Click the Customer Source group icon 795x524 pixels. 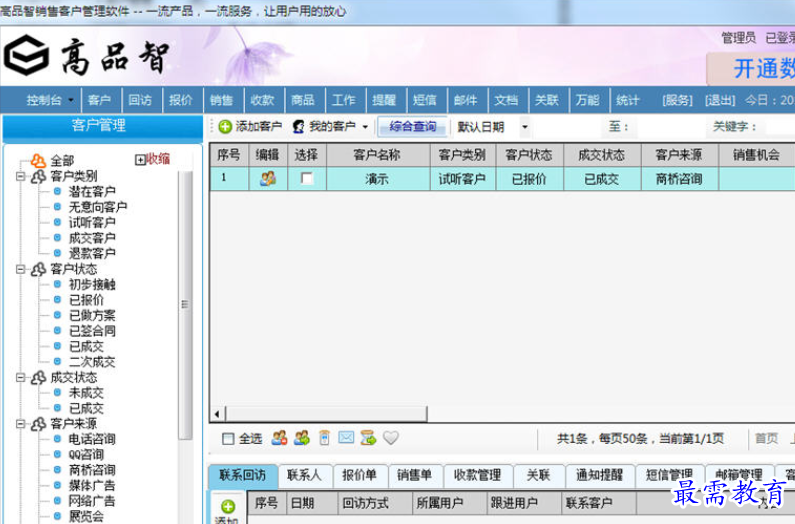click(38, 424)
